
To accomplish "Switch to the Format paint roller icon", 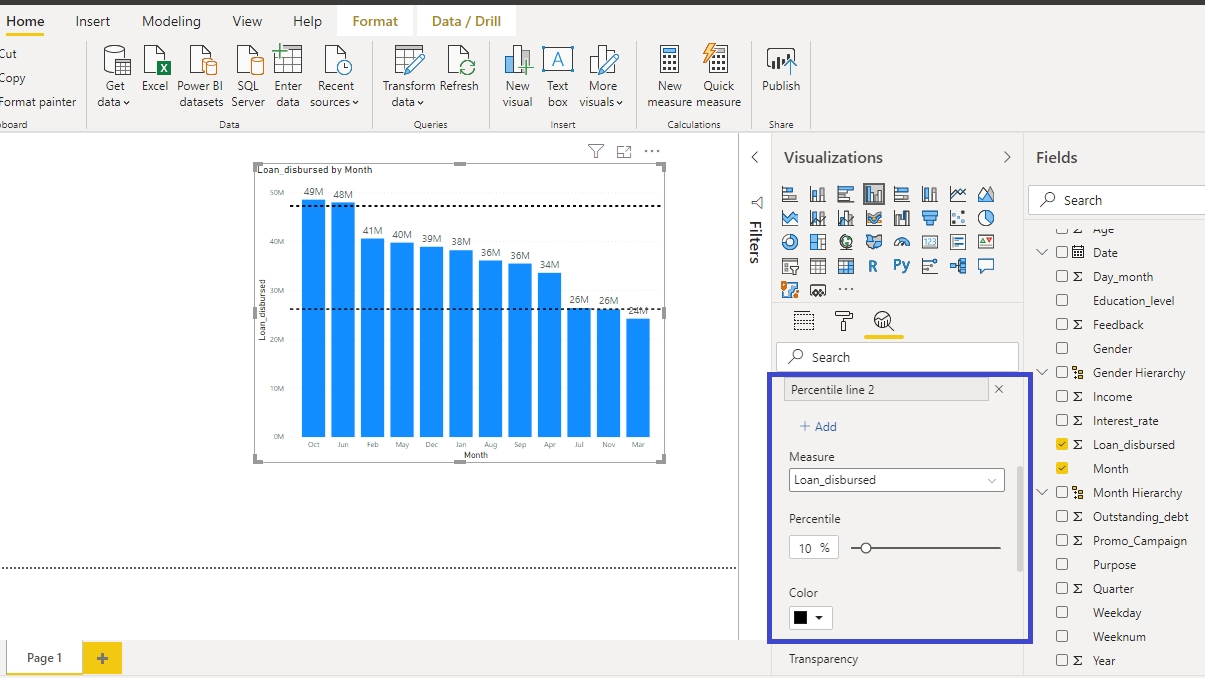I will click(843, 321).
